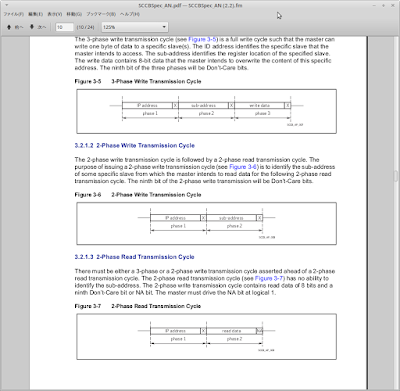400x391 pixels.
Task: Open the 移動(G) menu
Action: 74,14
